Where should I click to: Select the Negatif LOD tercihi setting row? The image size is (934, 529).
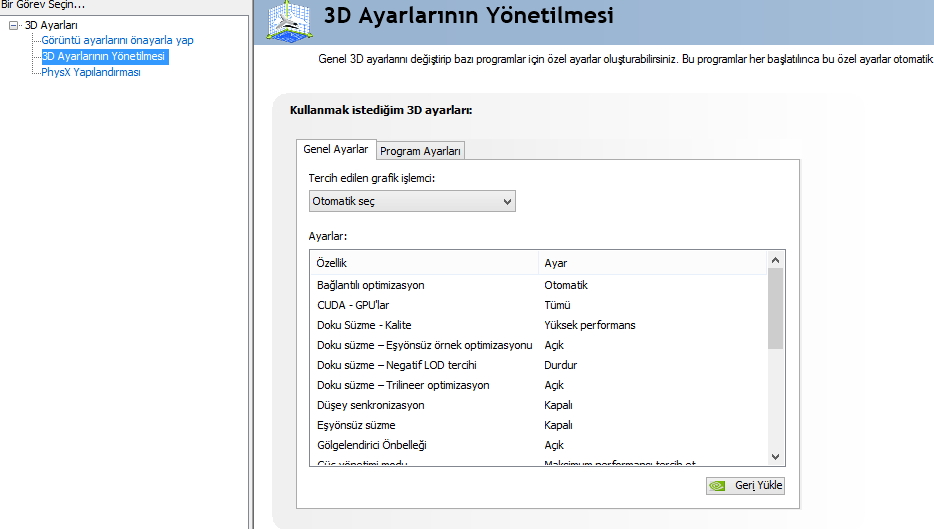tap(397, 365)
